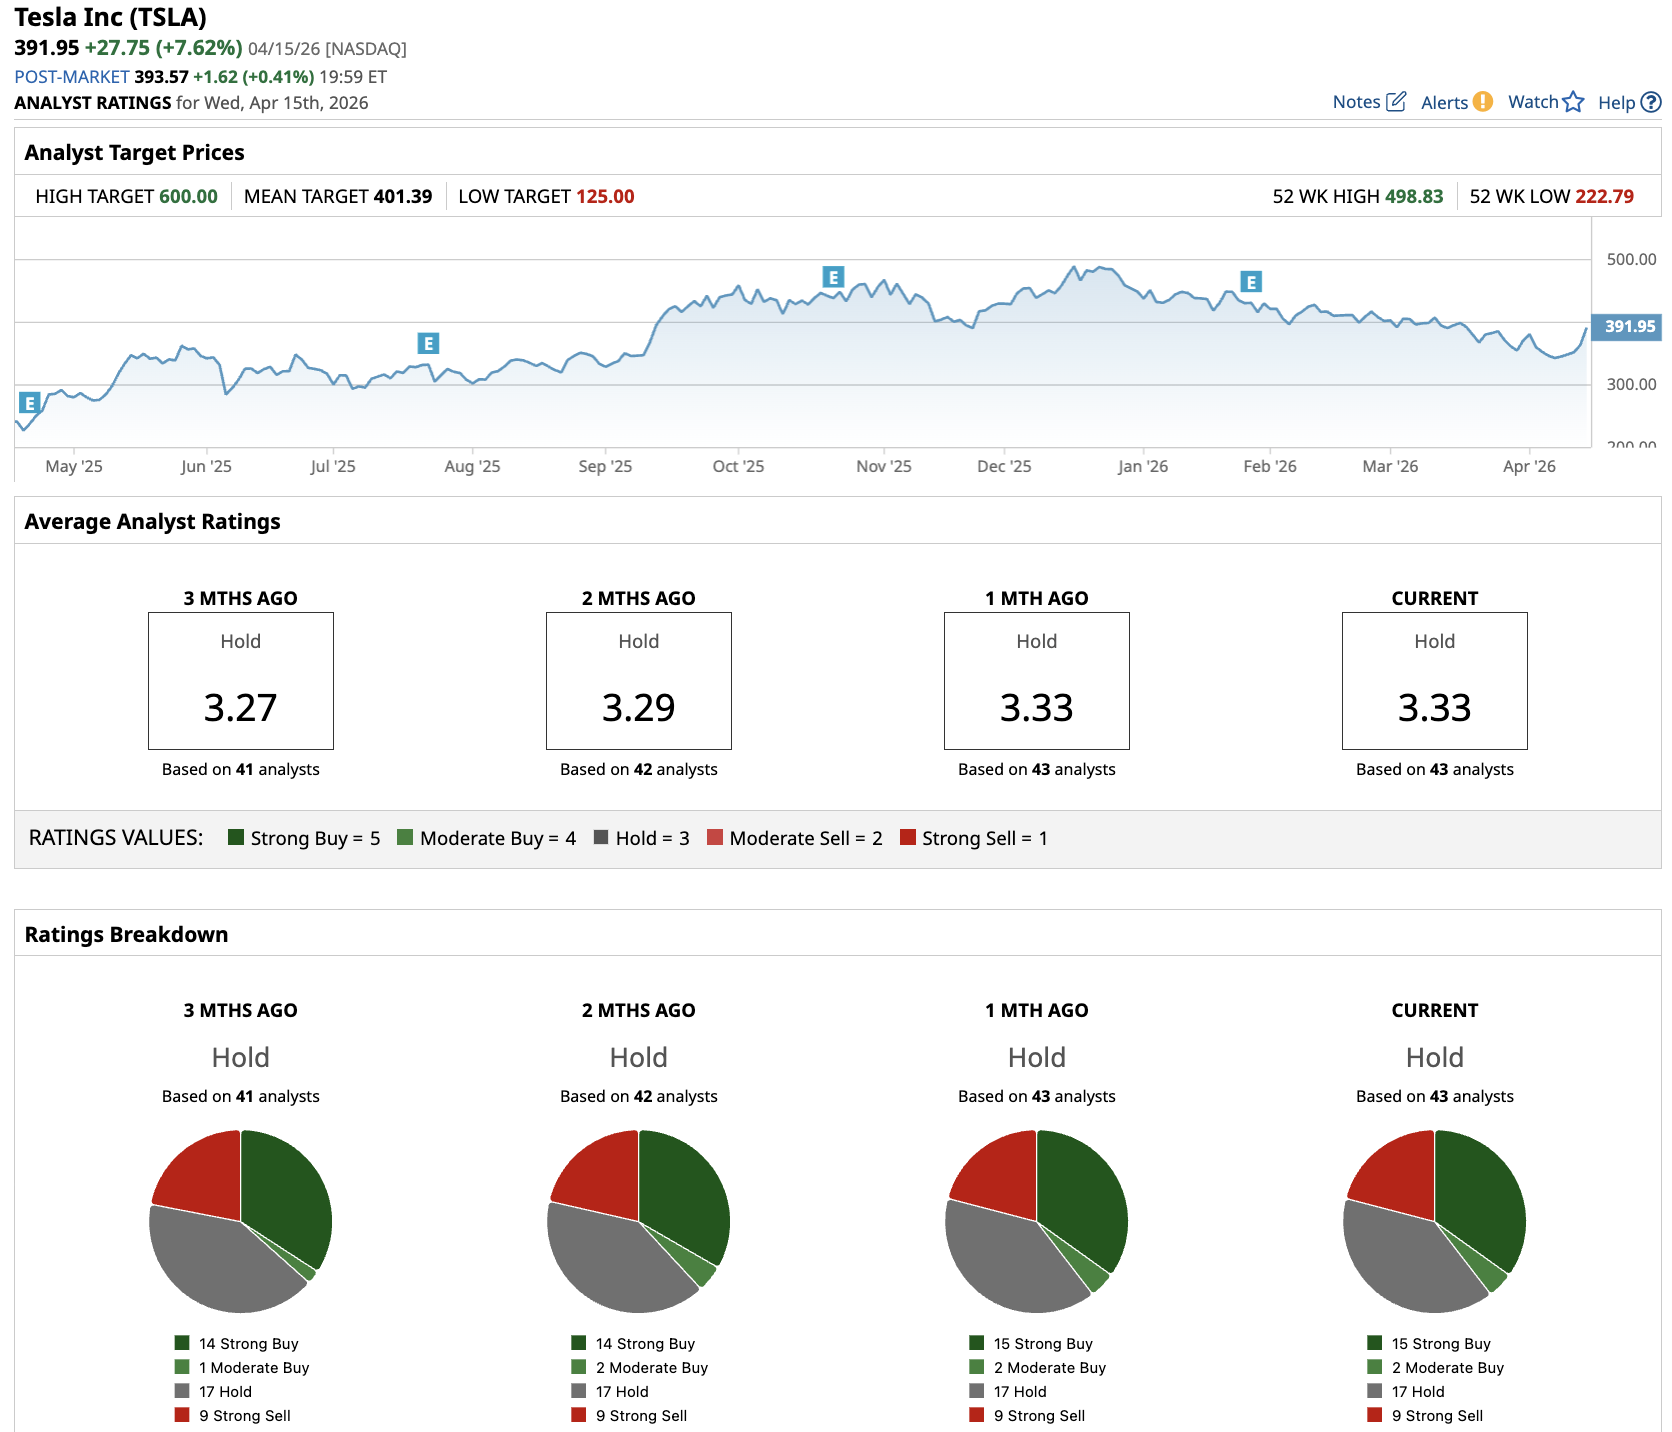
Task: Click the Notes pencil icon
Action: click(x=1396, y=102)
